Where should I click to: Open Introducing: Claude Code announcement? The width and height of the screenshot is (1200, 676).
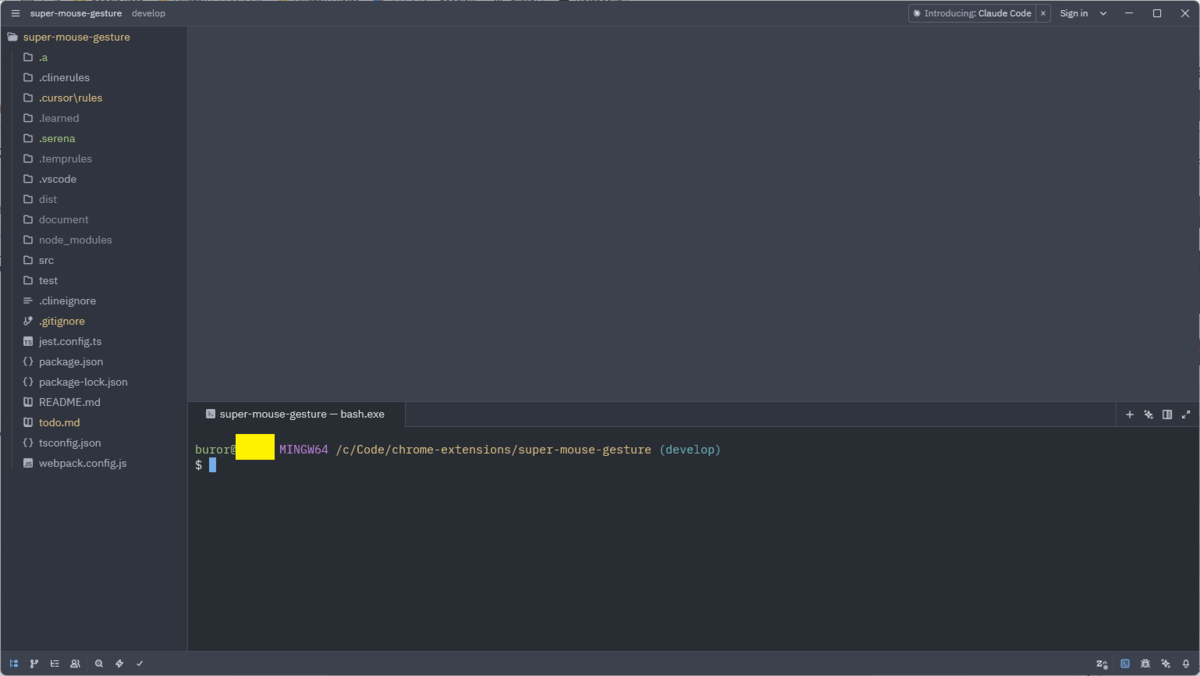[x=972, y=13]
